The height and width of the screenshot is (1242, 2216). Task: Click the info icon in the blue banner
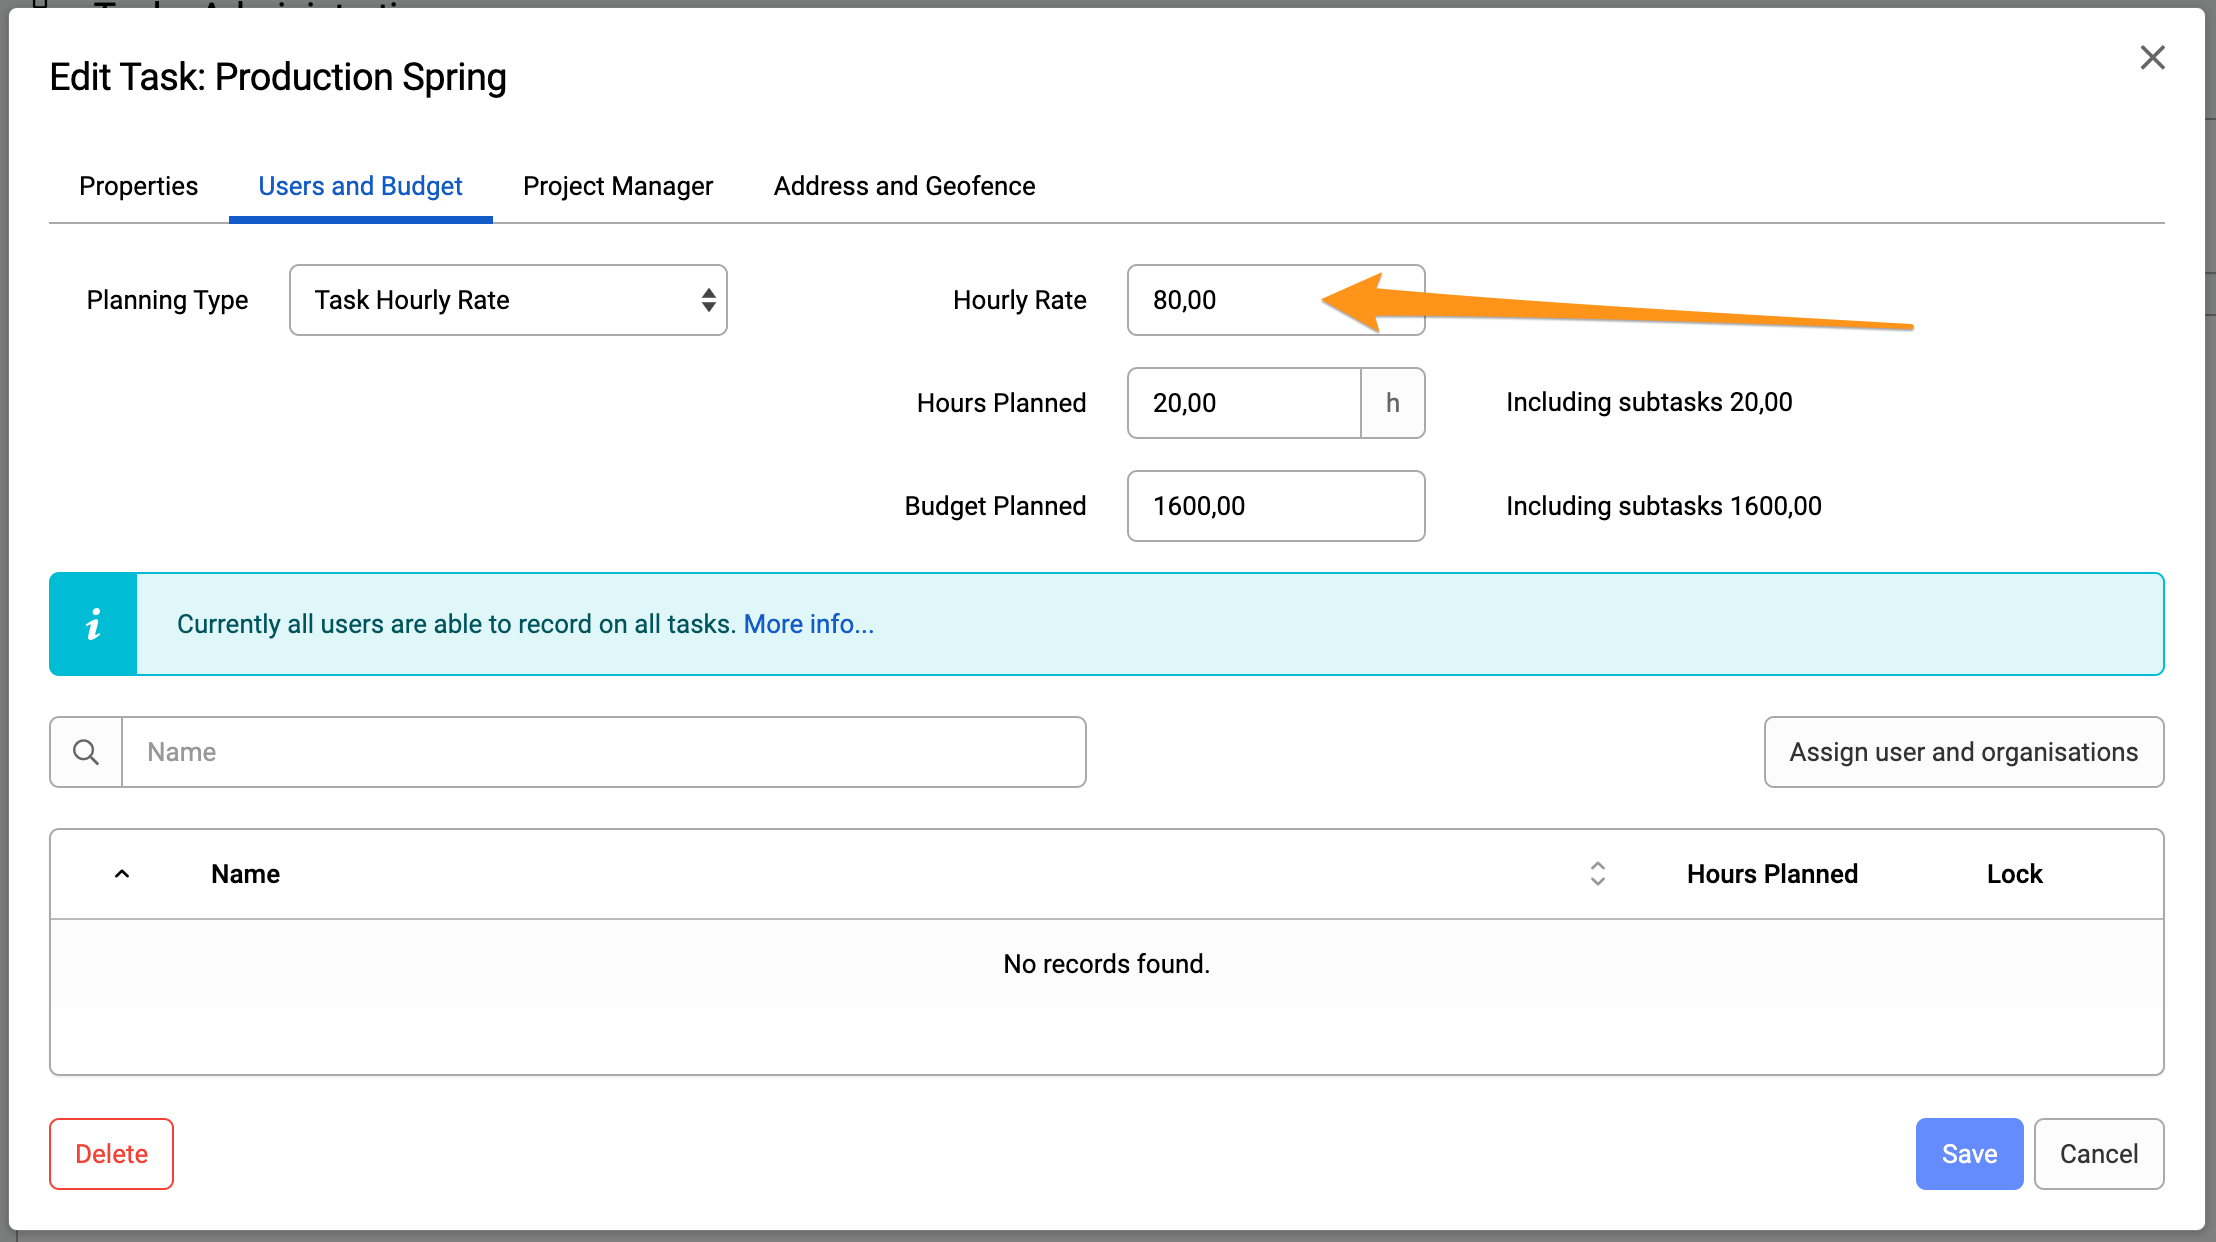point(93,624)
